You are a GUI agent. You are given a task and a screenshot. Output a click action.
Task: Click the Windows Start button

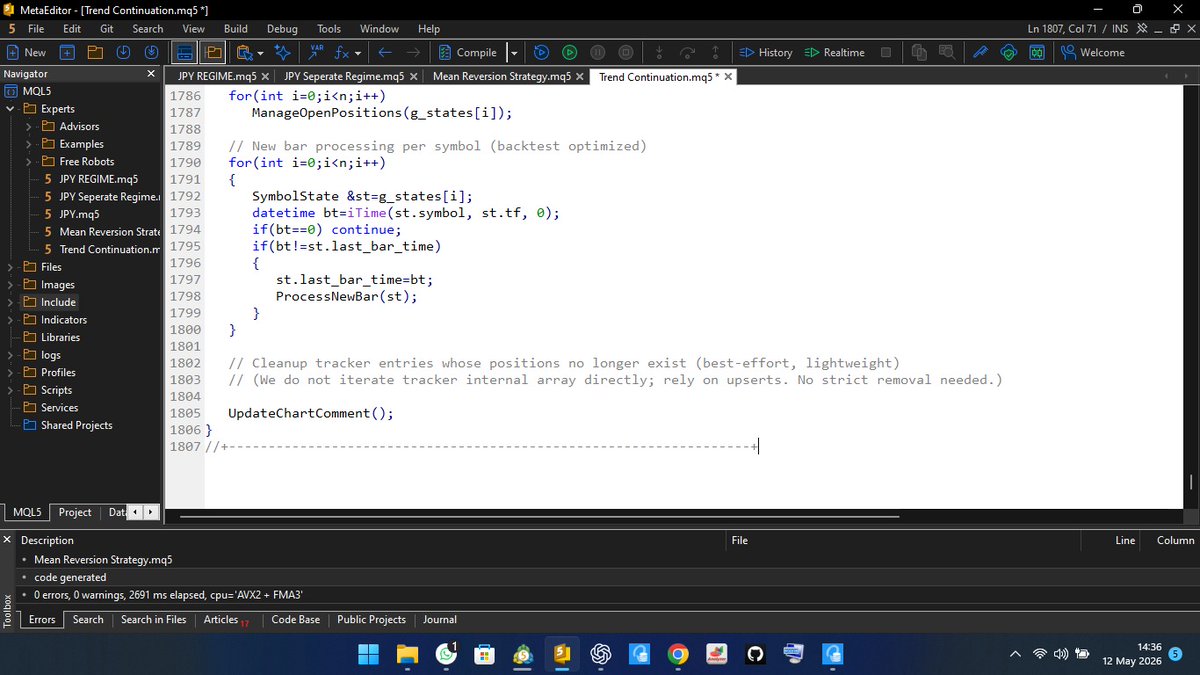click(x=369, y=654)
